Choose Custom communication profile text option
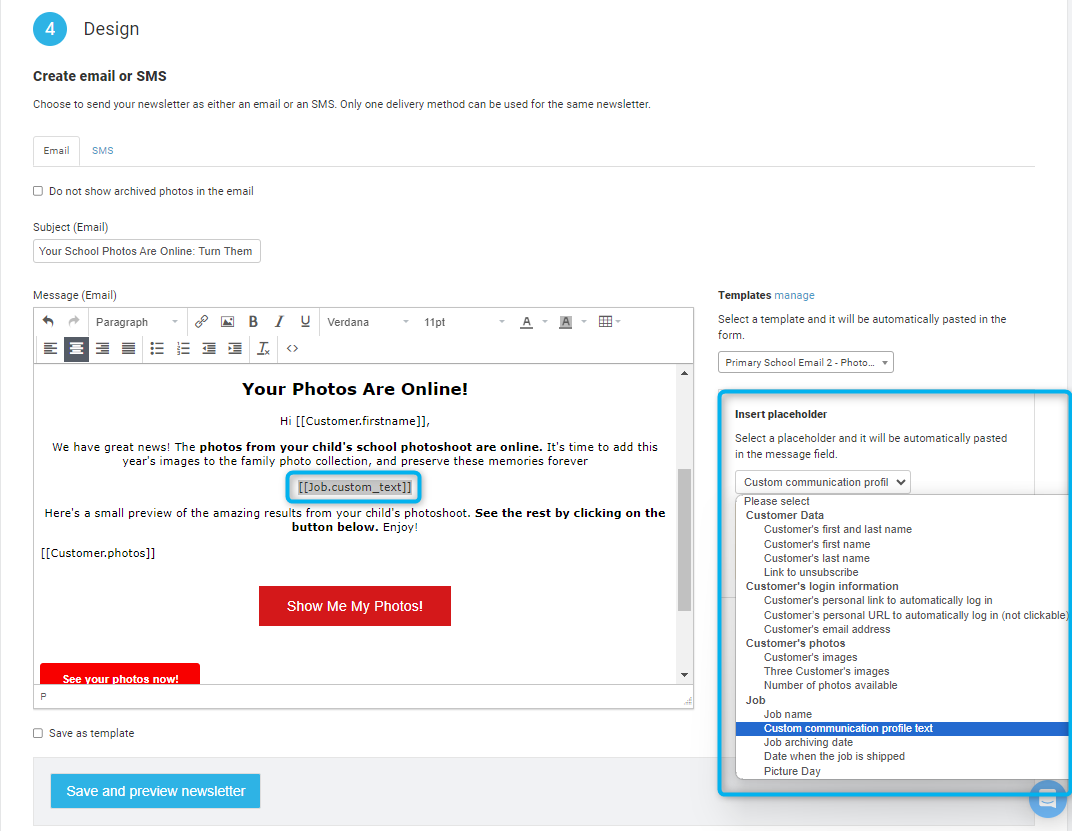Screen dimensions: 1072x831 [x=902, y=728]
